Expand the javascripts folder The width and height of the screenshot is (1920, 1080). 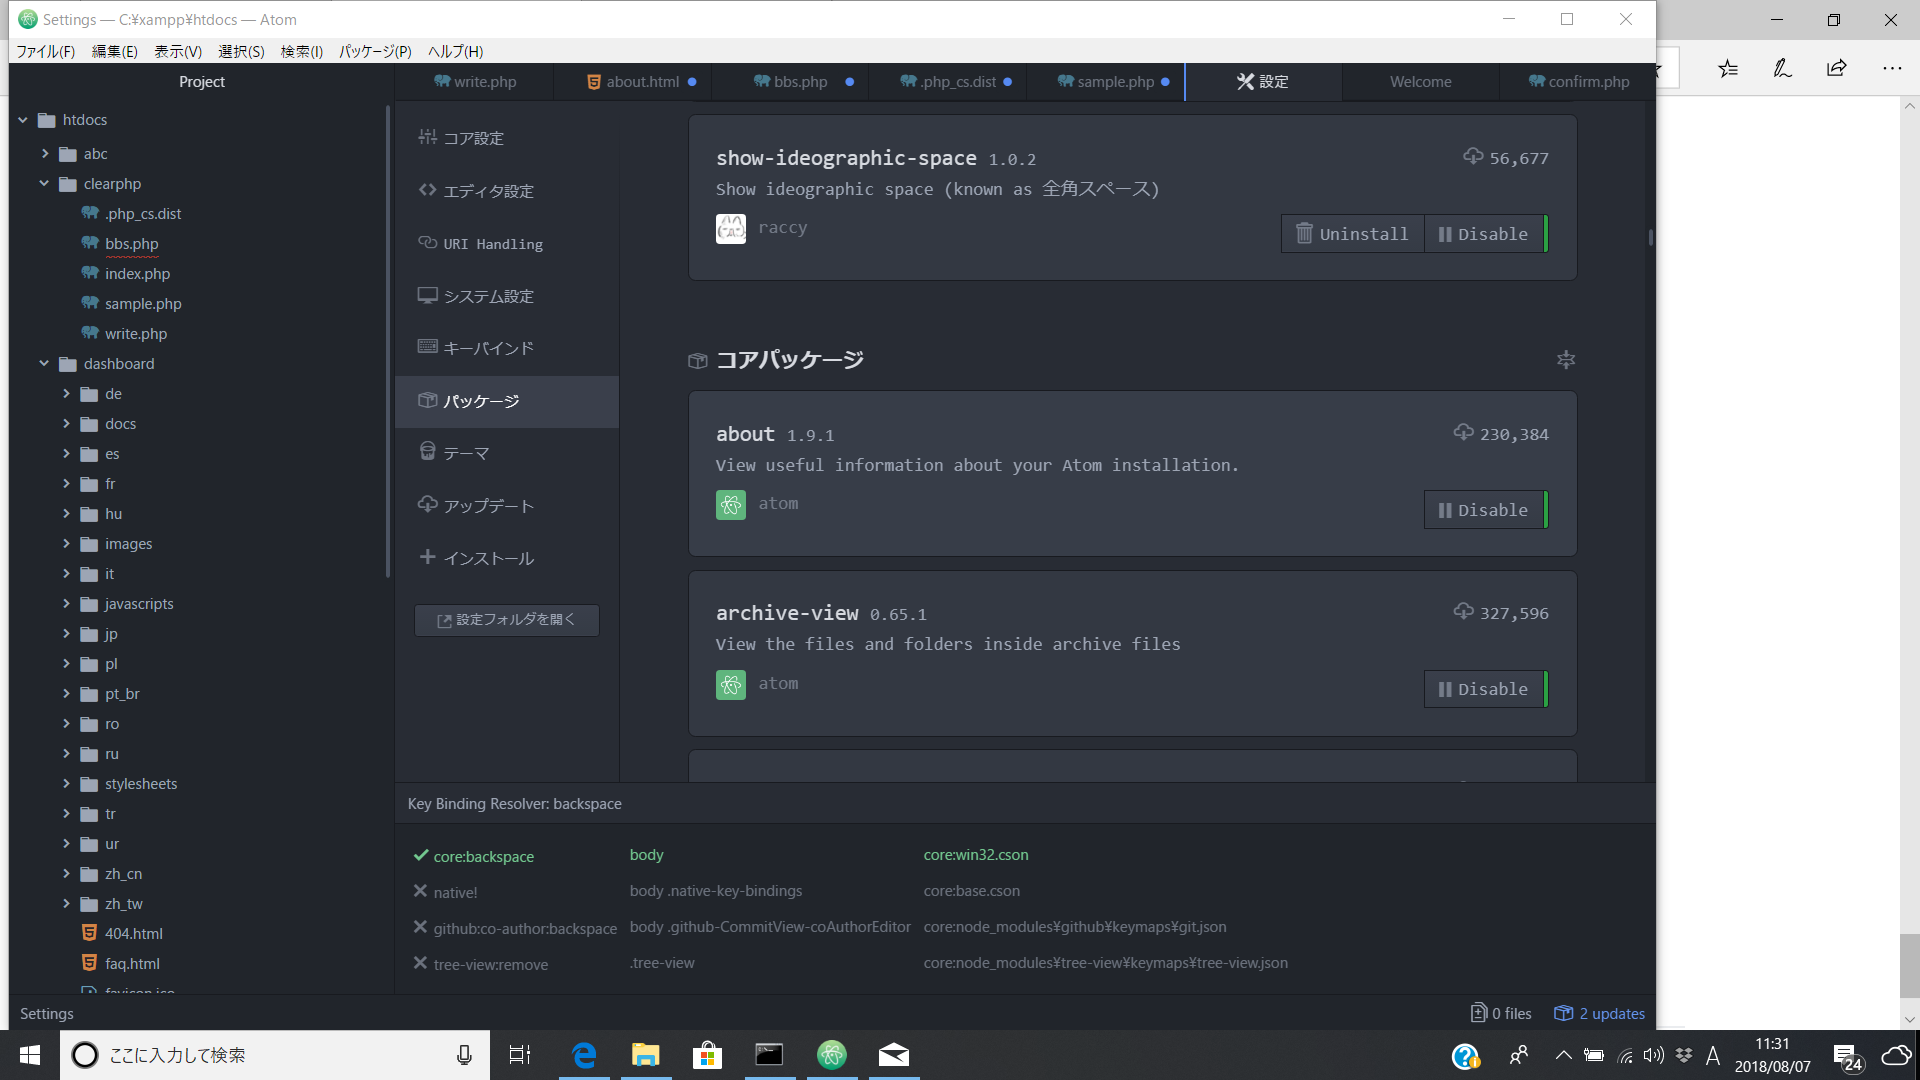point(66,604)
